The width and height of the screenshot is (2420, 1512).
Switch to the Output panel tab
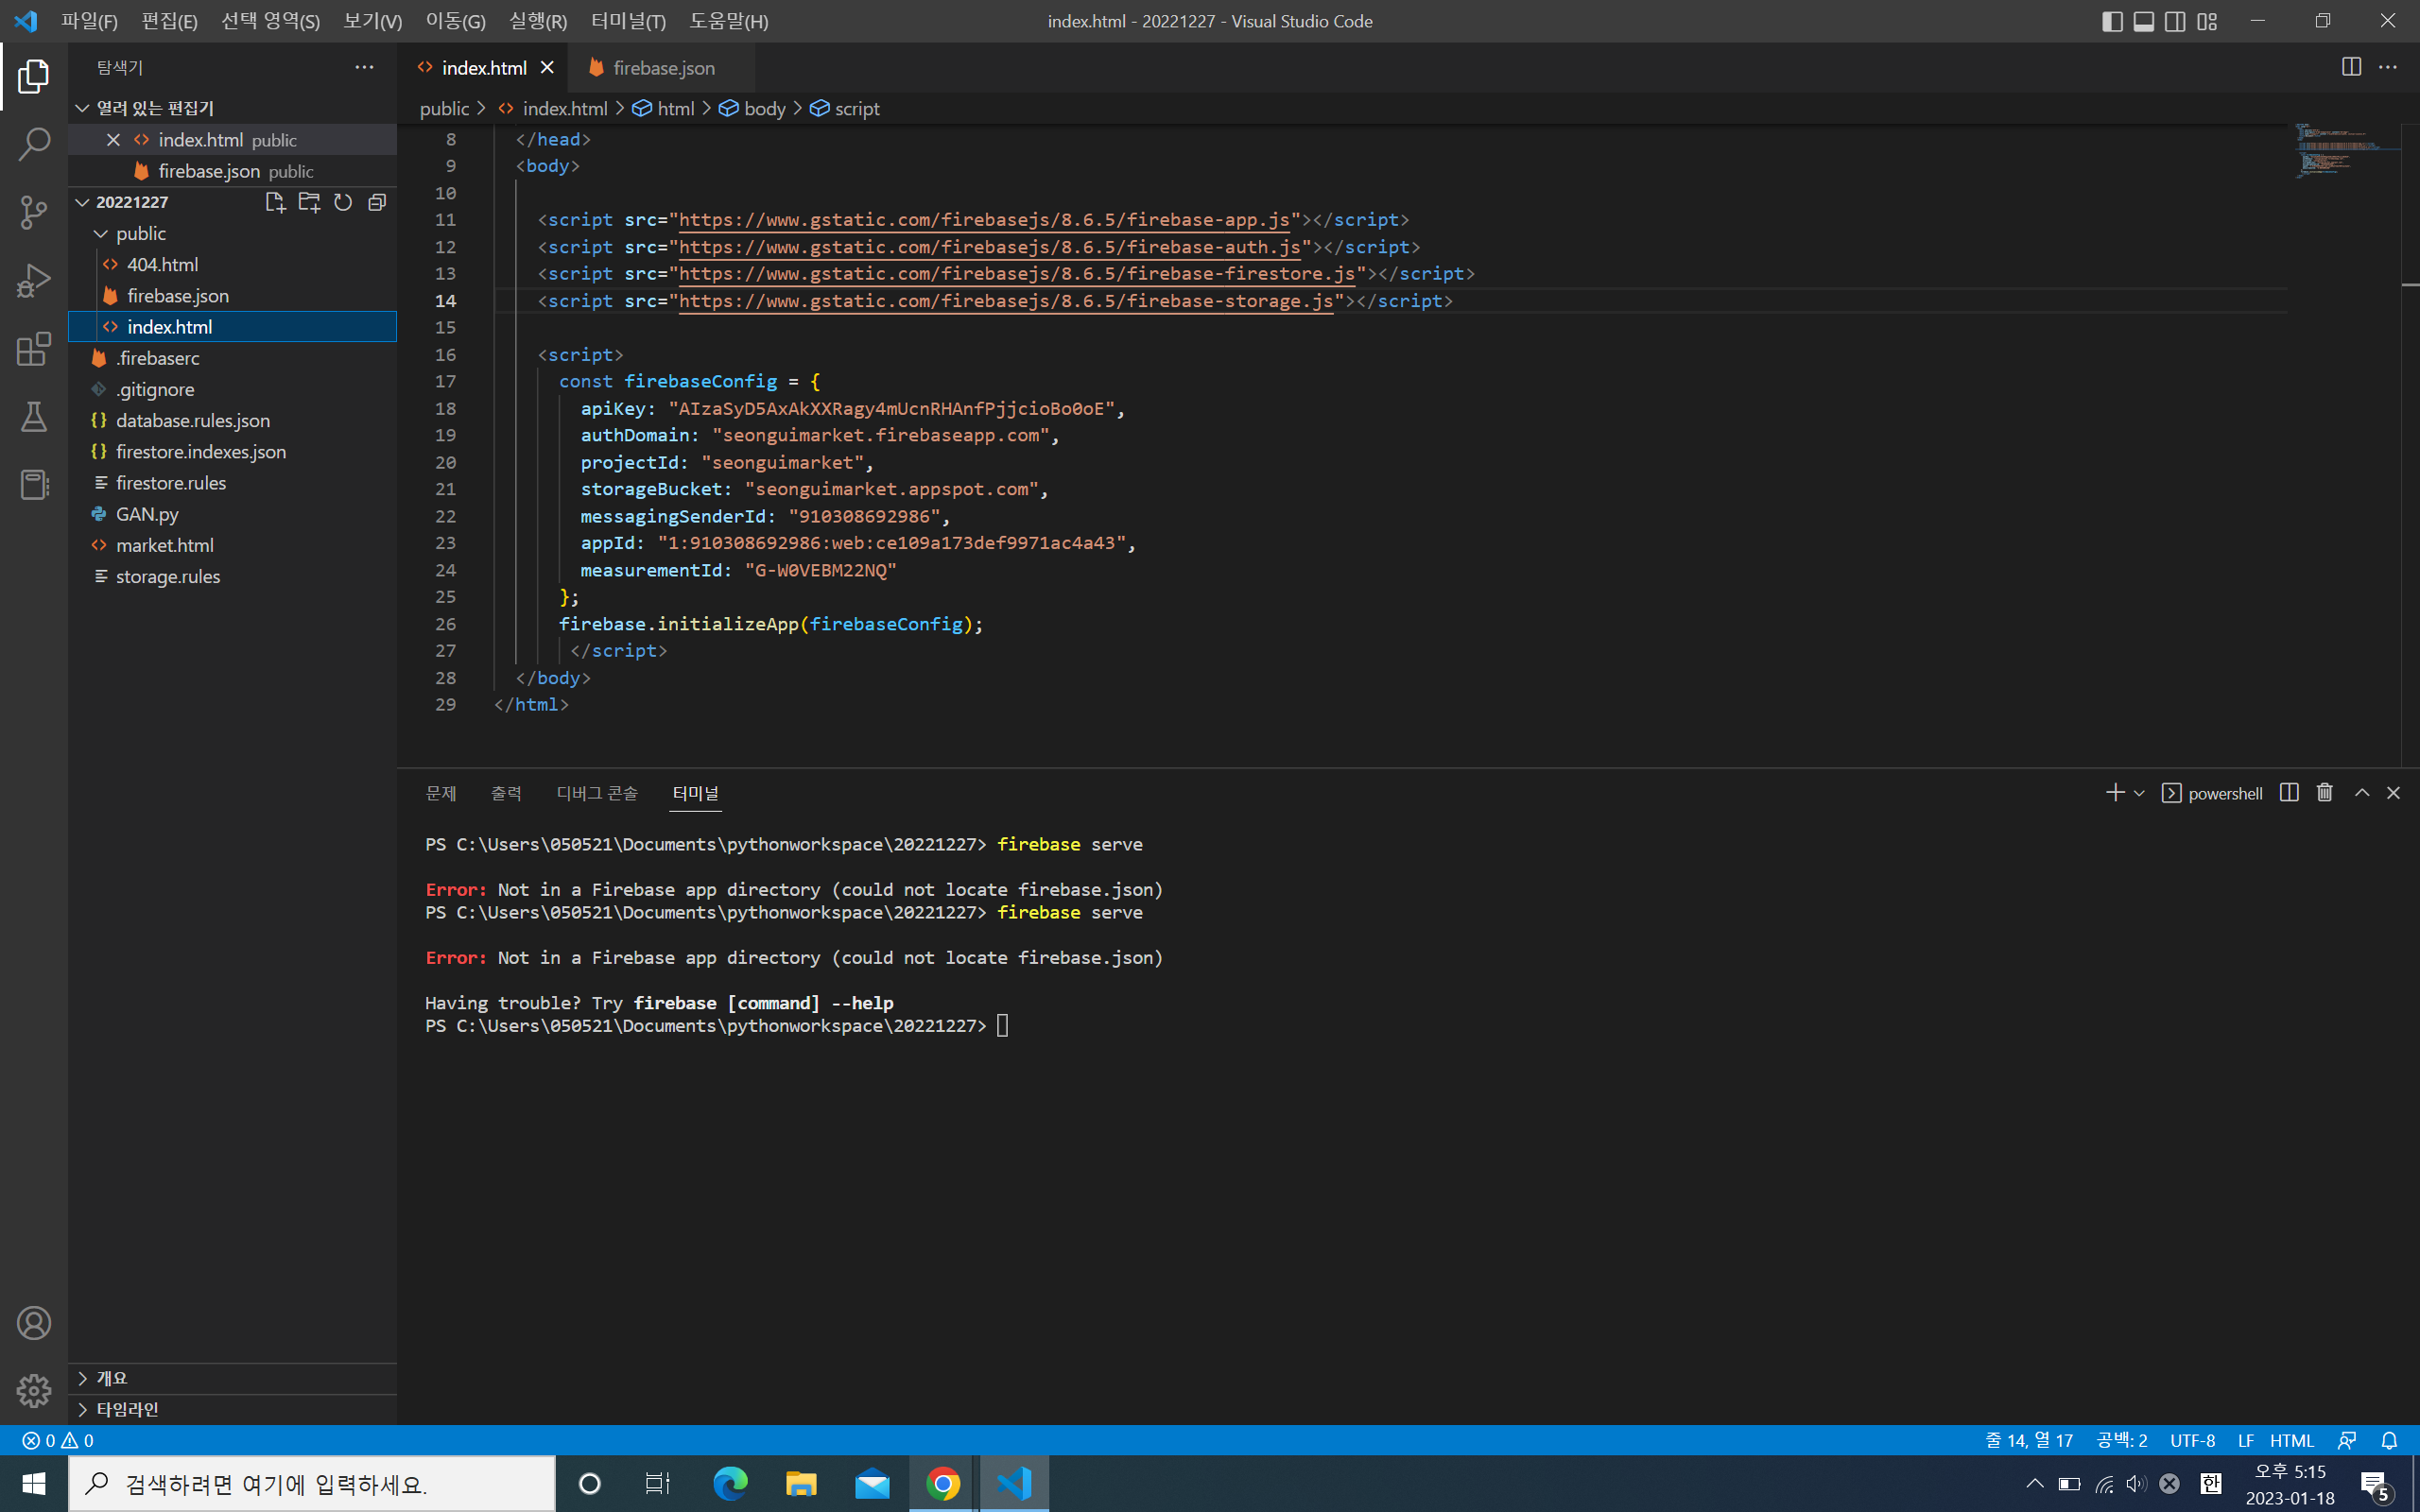point(506,793)
